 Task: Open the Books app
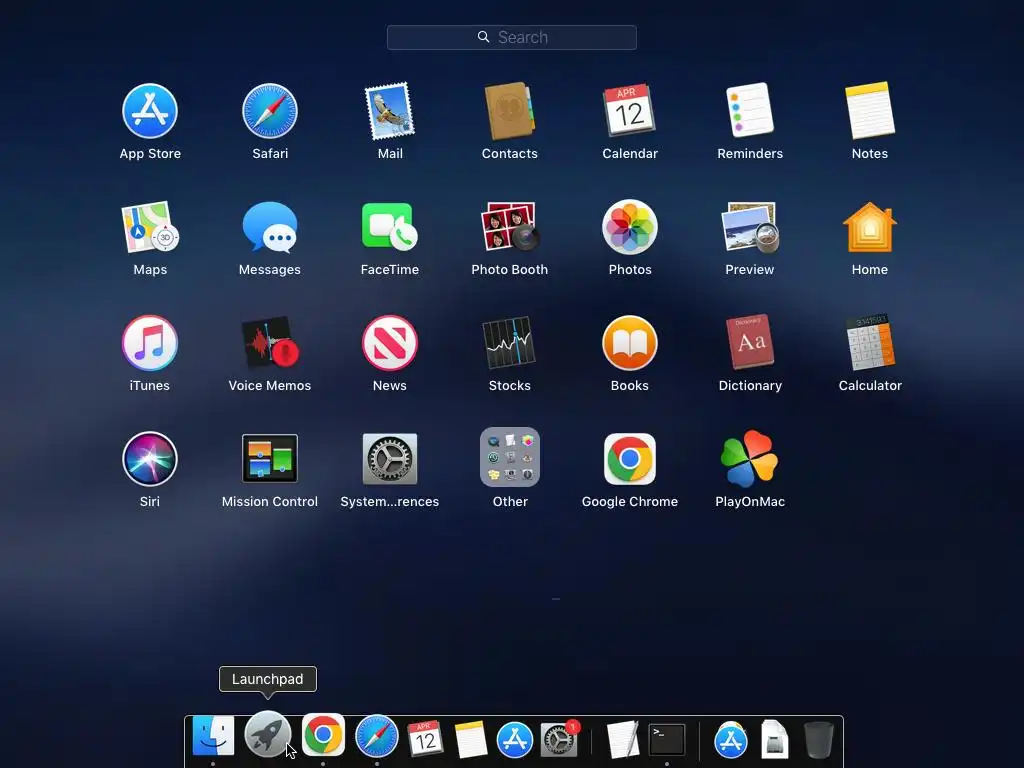click(630, 343)
